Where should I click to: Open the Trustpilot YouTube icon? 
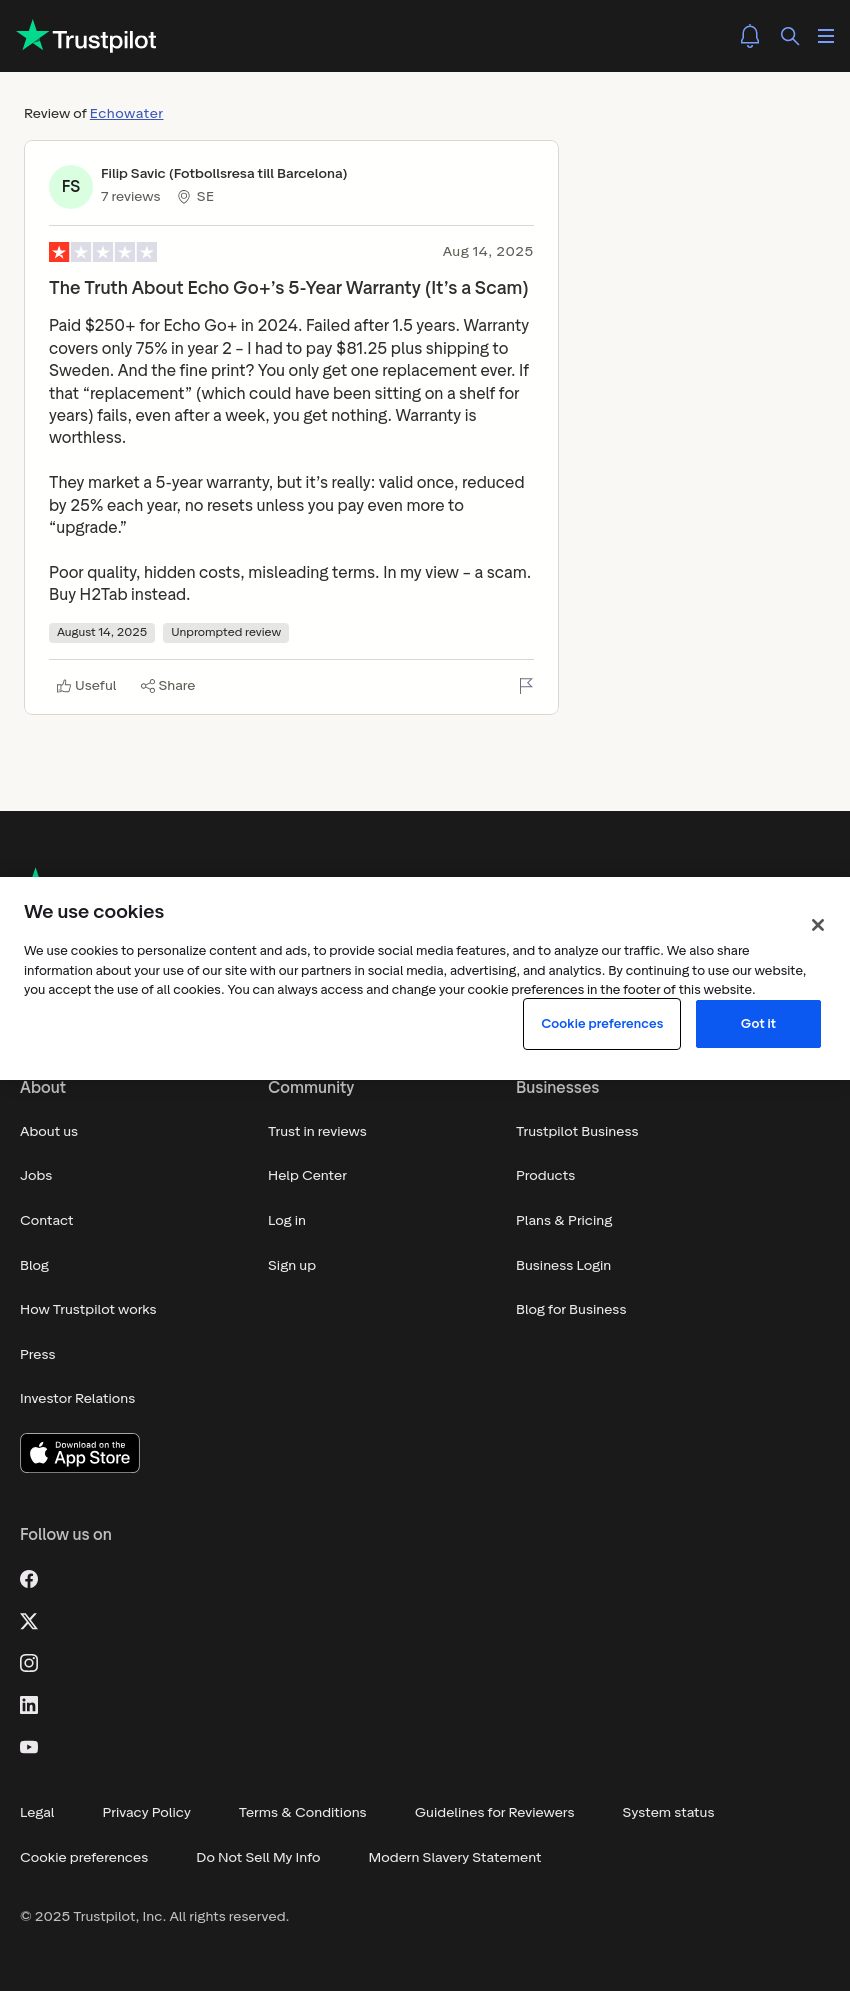pos(29,1747)
